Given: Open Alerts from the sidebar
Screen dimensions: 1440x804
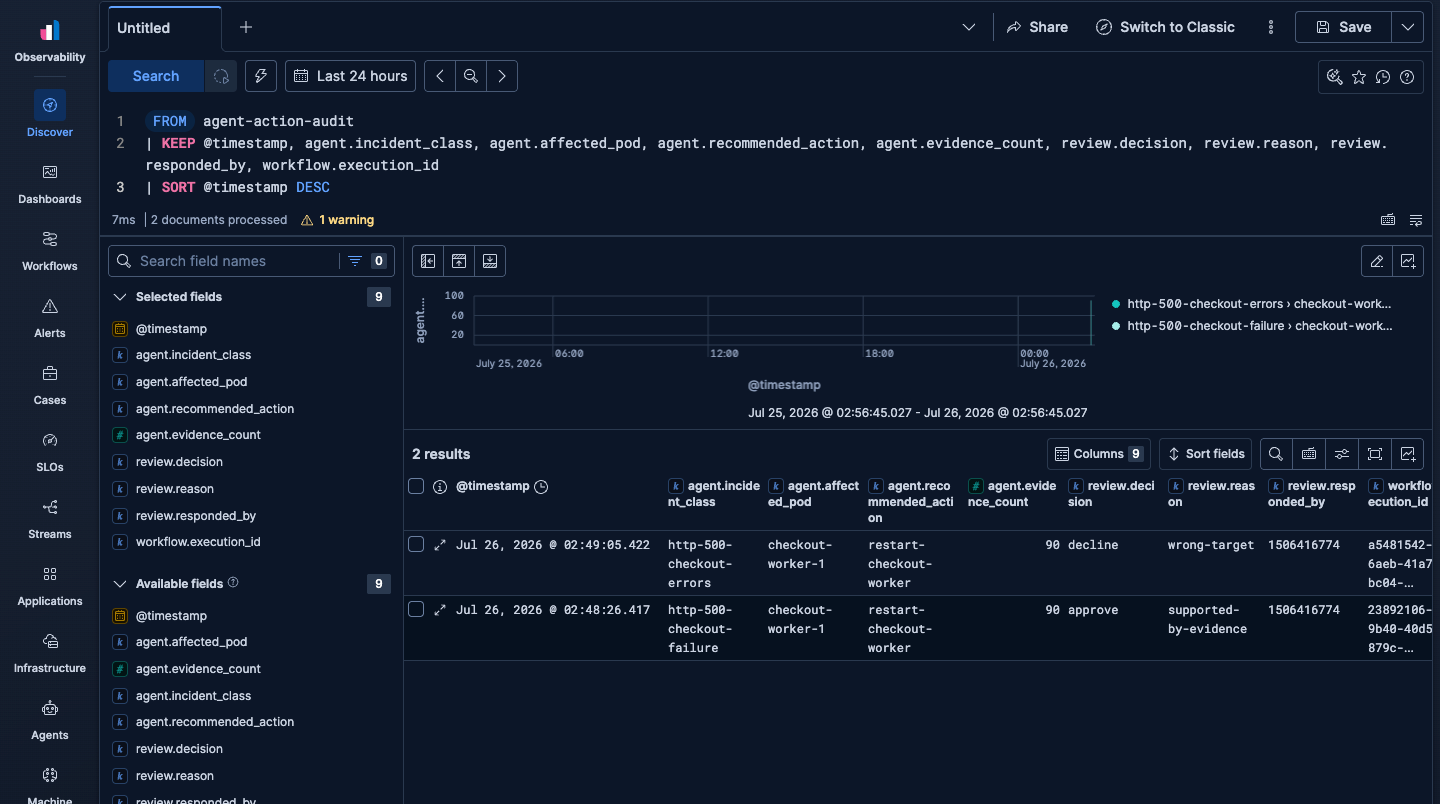Looking at the screenshot, I should coord(50,316).
